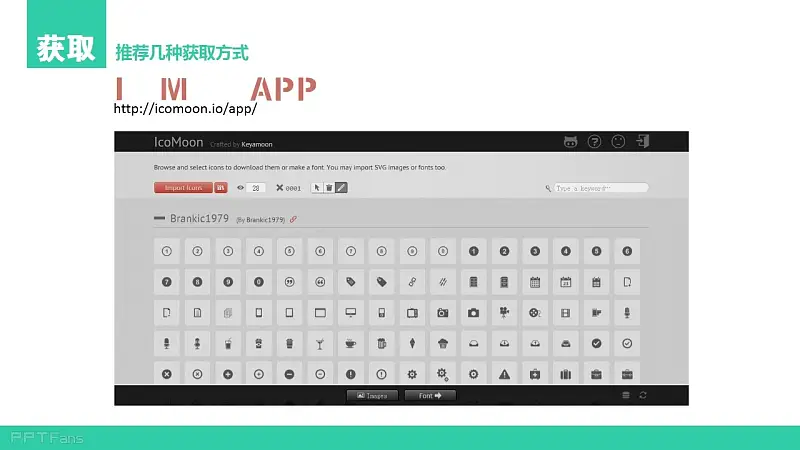800x450 pixels.
Task: Select the desktop monitor icon
Action: (x=351, y=313)
